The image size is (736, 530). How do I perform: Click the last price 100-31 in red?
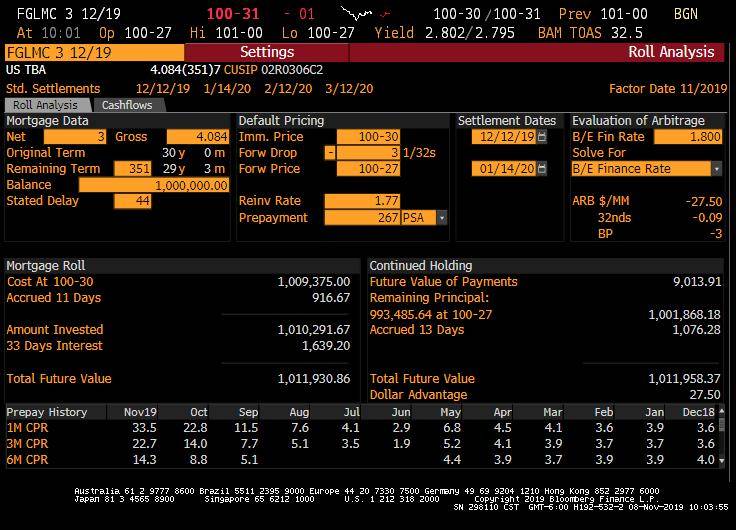point(233,14)
